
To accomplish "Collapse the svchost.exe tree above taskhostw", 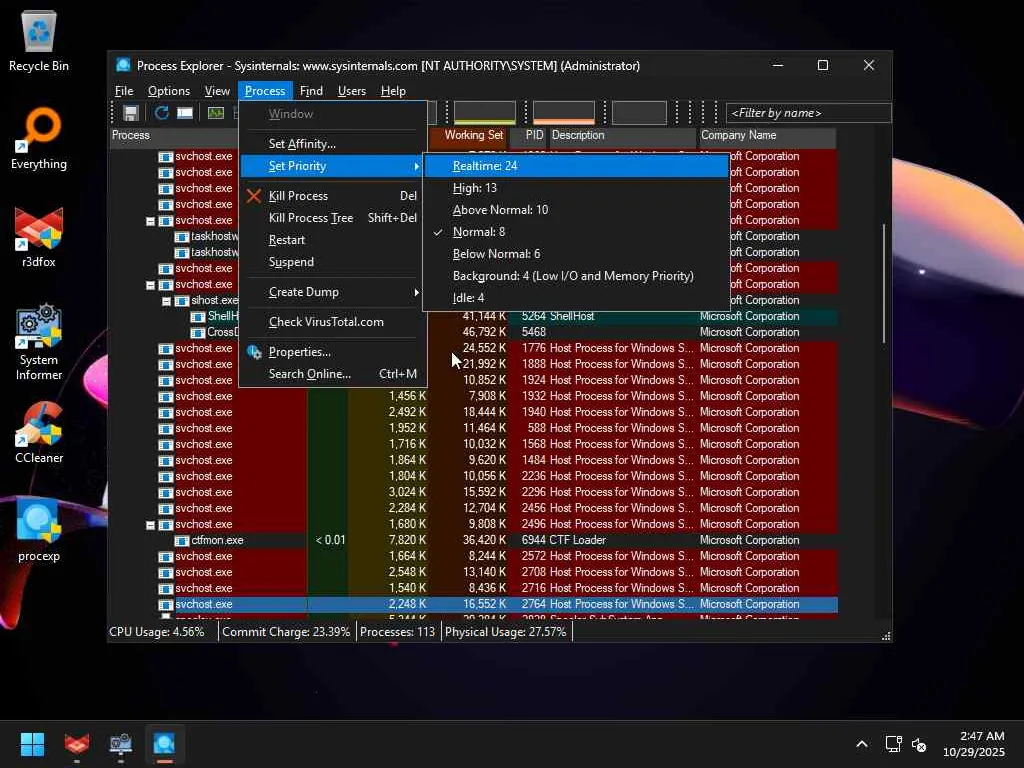I will [x=150, y=221].
